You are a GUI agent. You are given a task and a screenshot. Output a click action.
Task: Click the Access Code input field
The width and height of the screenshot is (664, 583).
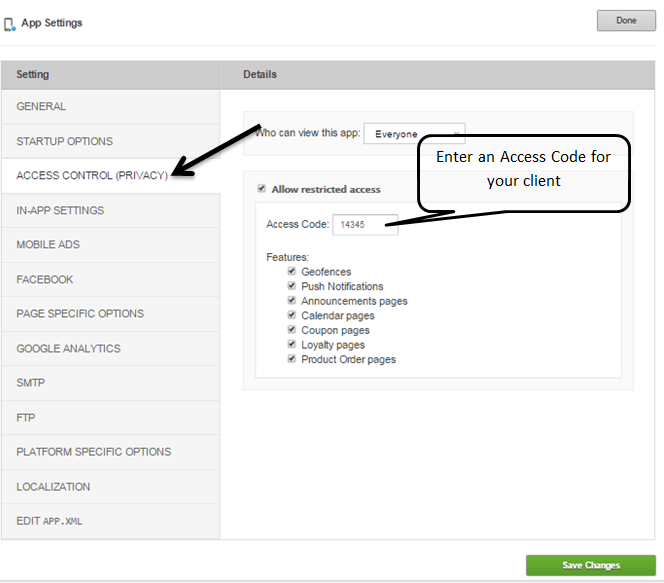365,225
